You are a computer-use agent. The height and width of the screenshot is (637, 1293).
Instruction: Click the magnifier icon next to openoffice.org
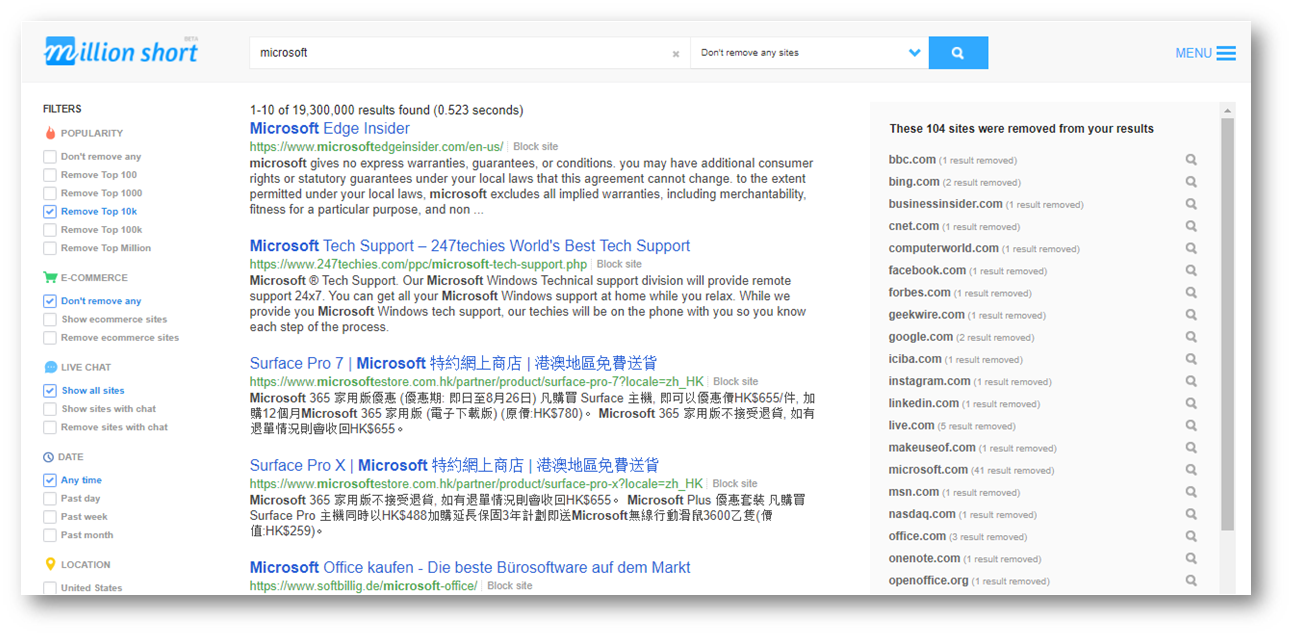pyautogui.click(x=1191, y=580)
